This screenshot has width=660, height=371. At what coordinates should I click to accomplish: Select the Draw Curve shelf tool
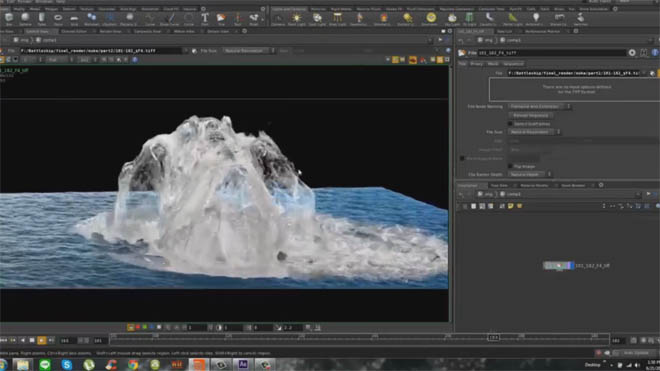point(170,19)
